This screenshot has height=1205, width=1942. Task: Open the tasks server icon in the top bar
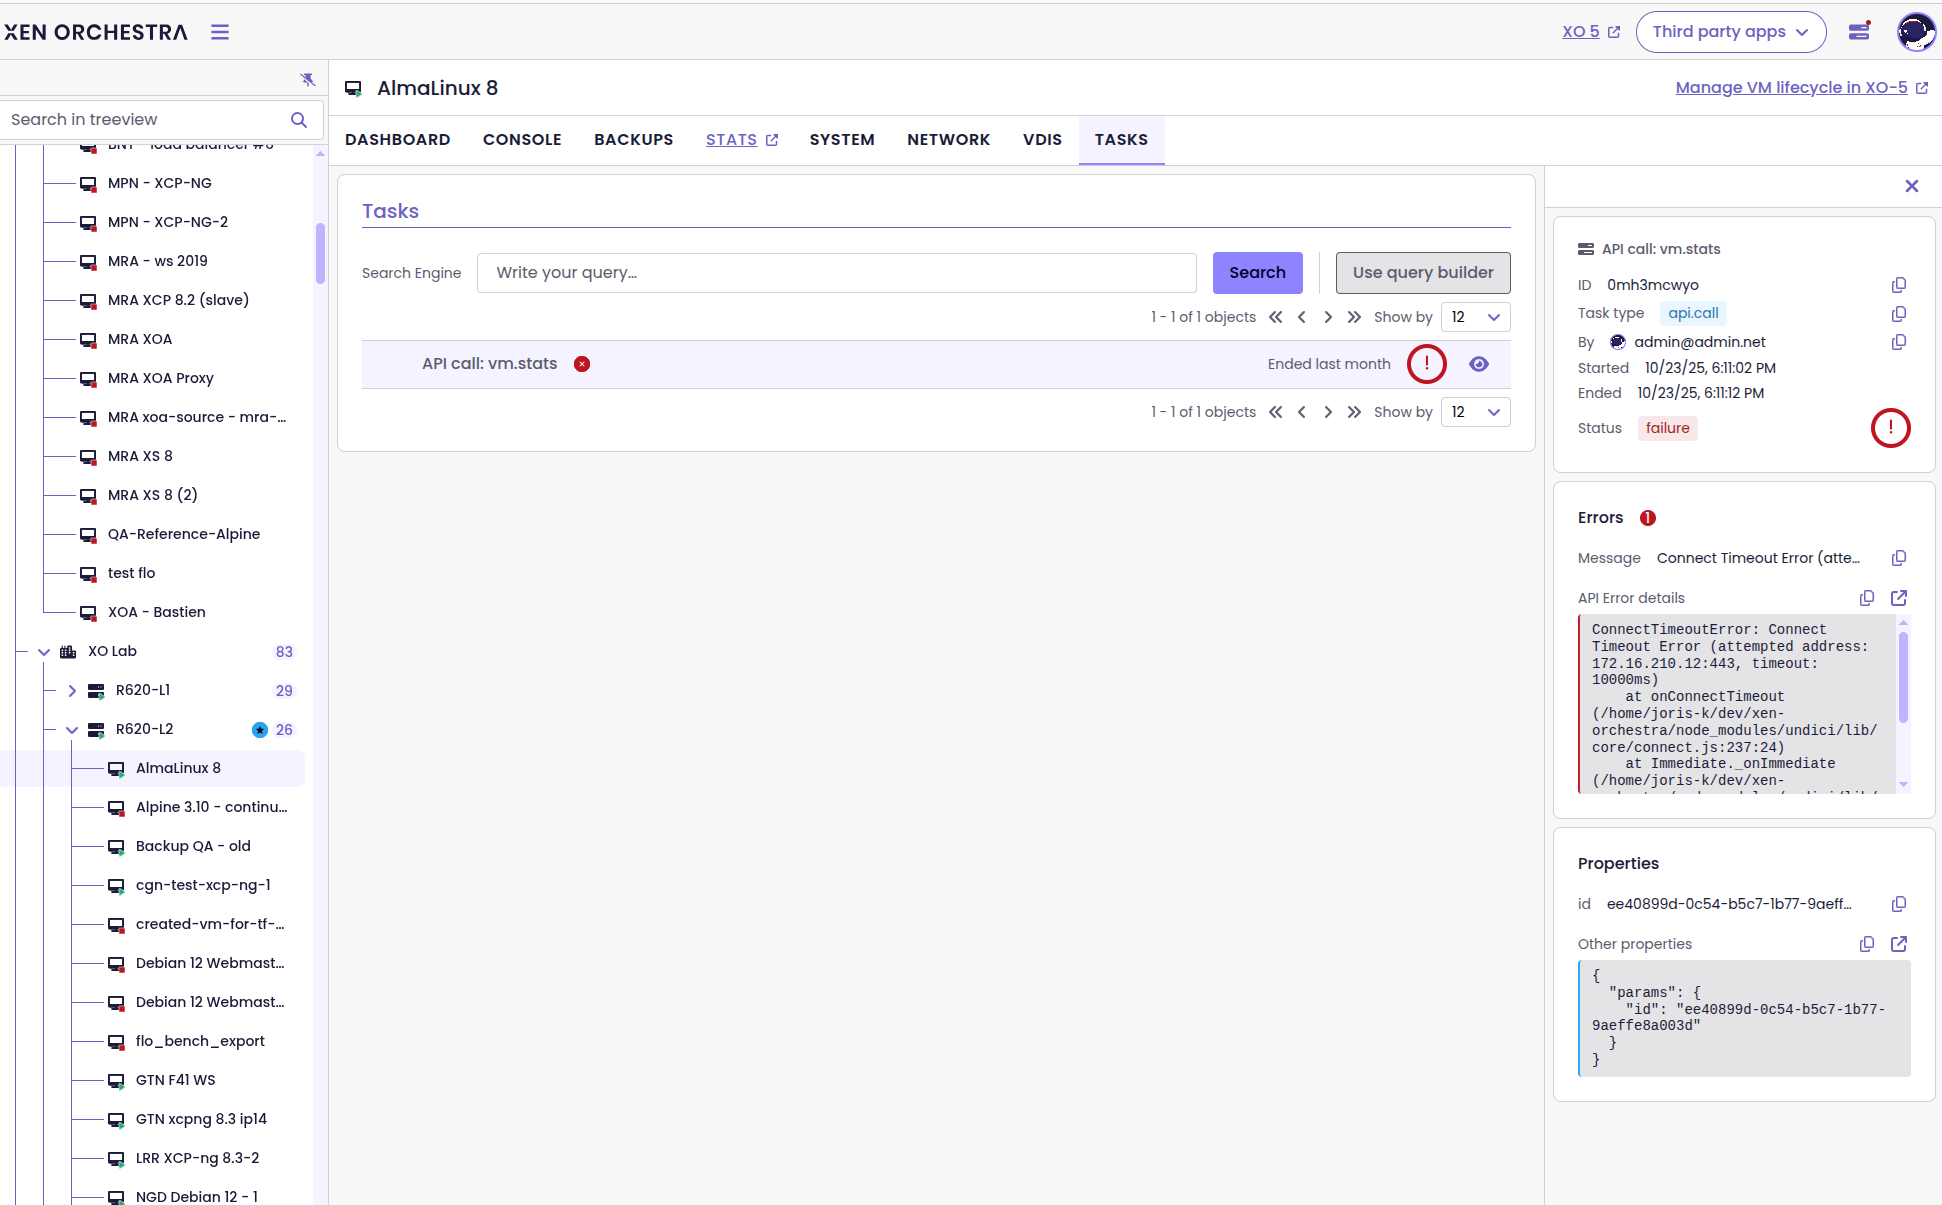(1859, 32)
